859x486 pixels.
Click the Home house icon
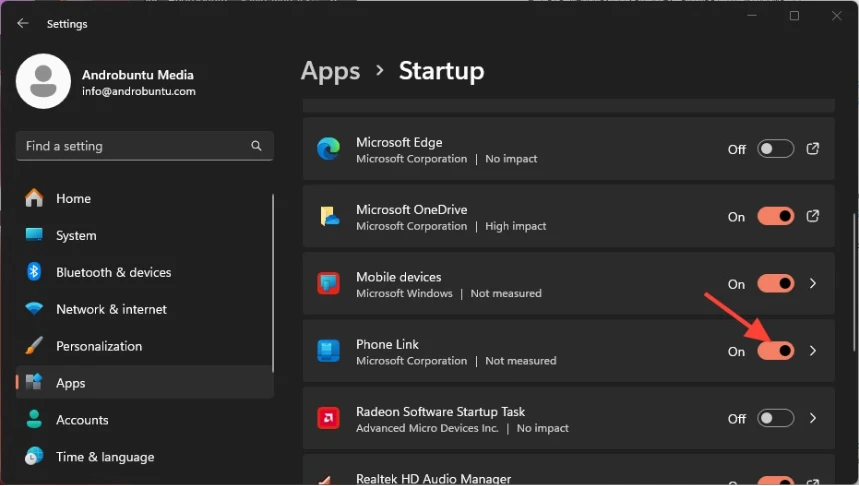(34, 198)
